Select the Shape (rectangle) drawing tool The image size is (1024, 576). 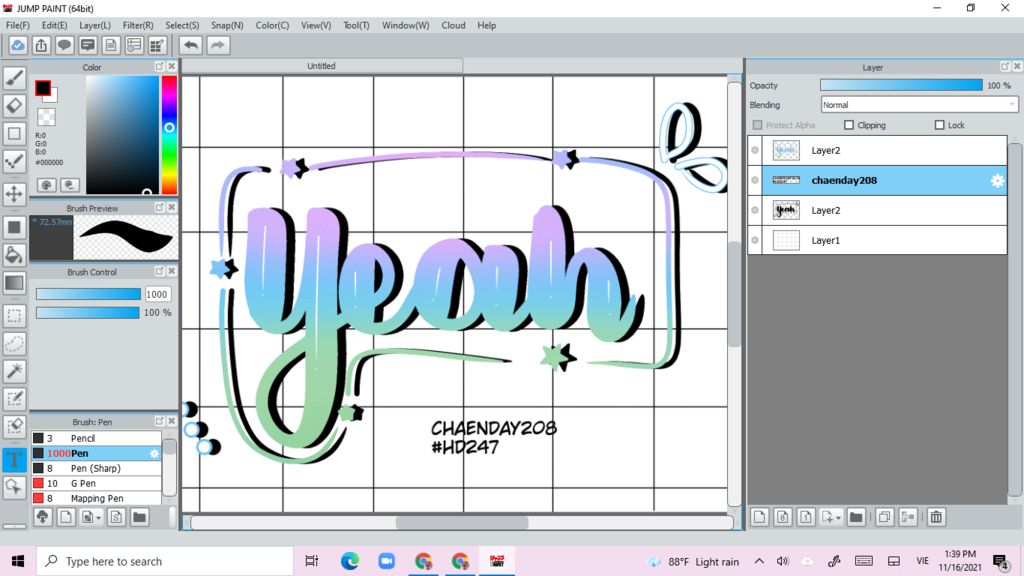tap(14, 133)
